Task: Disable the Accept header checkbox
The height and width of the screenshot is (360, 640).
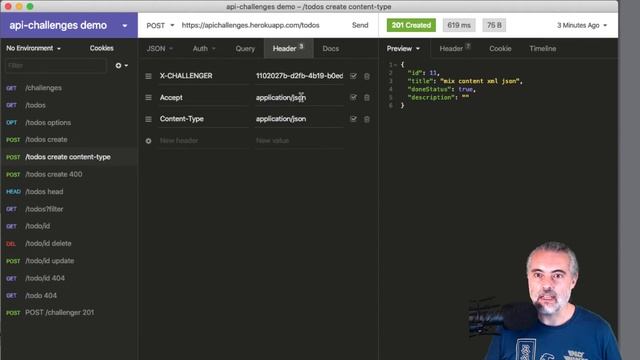Action: coord(353,97)
